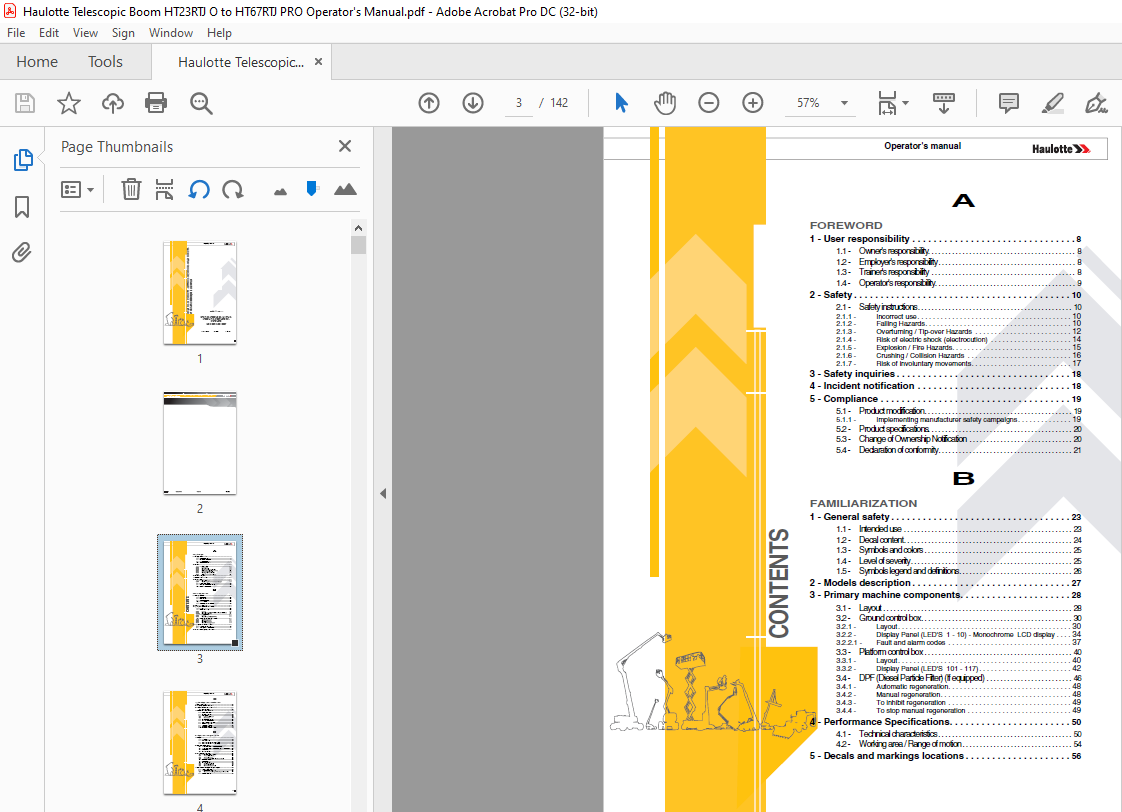
Task: Open the Bookmarks panel icon
Action: point(22,207)
